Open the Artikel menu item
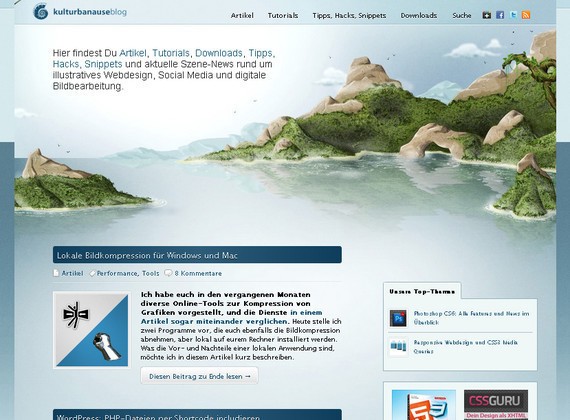Screen dimensions: 570x420 click(242, 16)
